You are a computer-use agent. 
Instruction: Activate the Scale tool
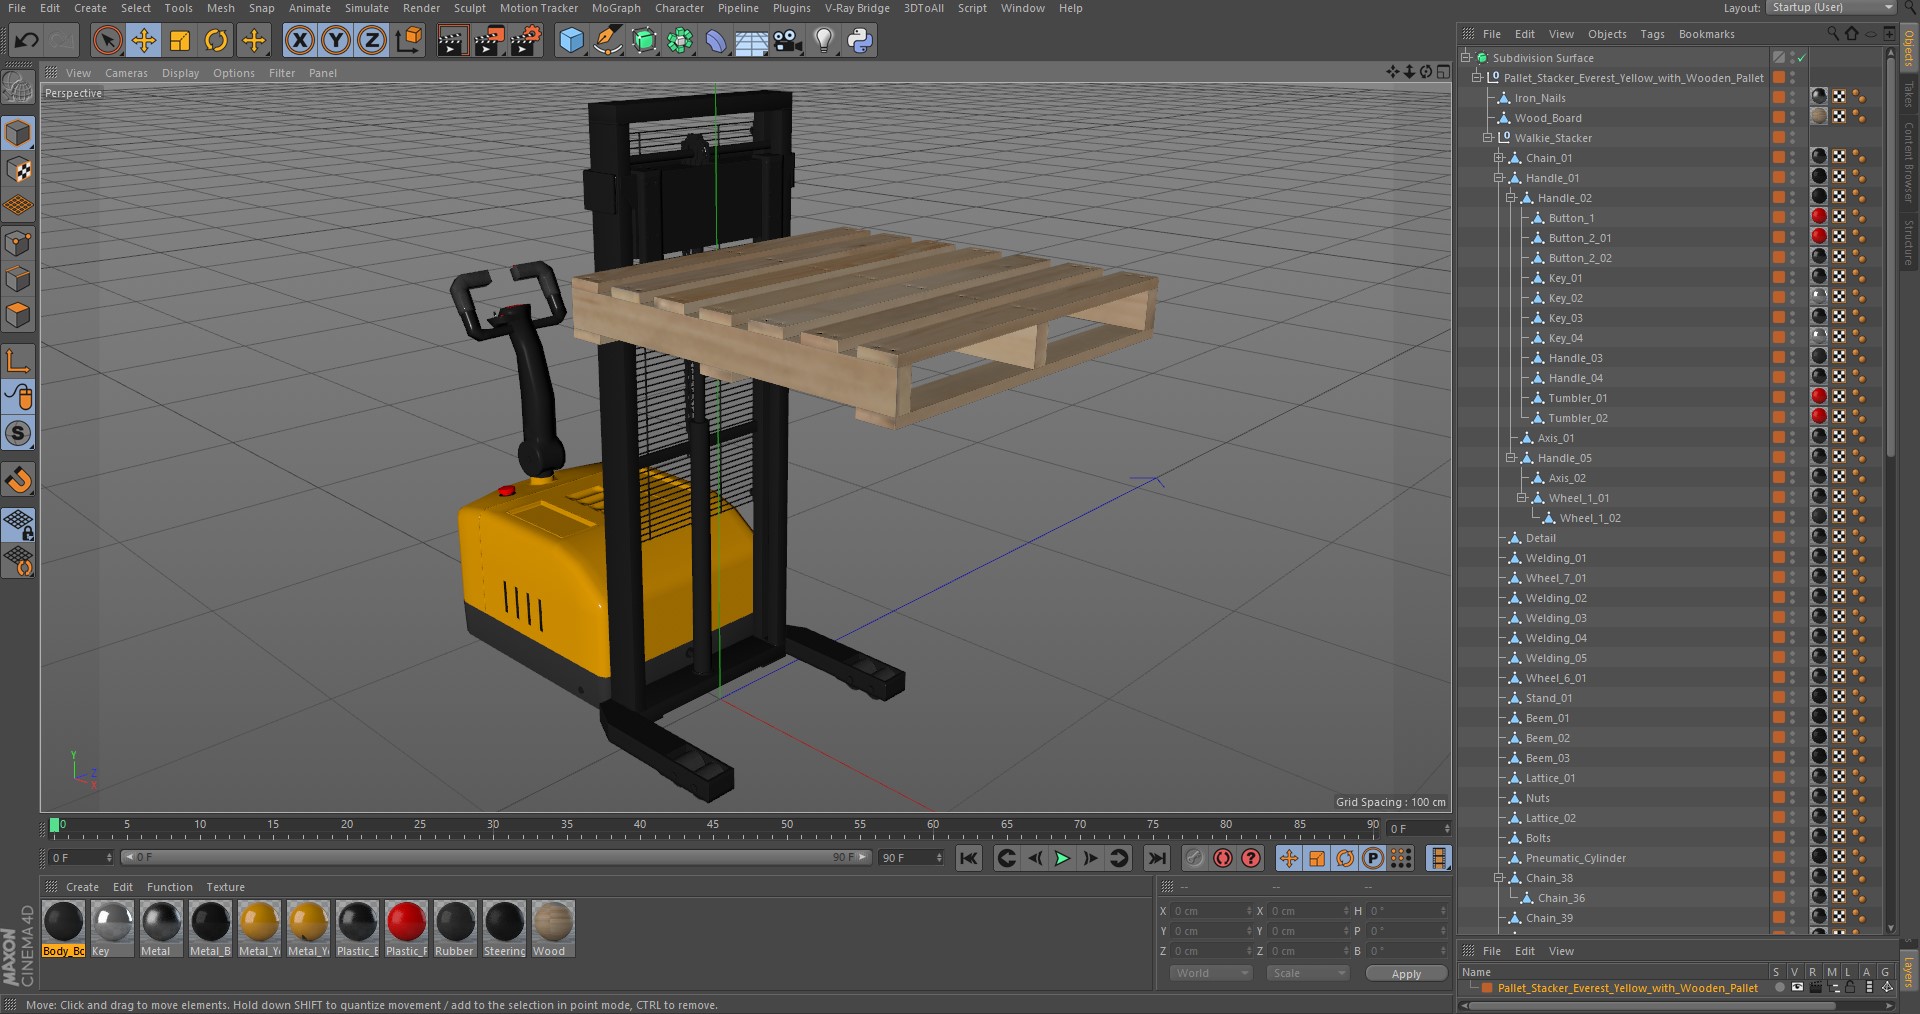(x=180, y=40)
